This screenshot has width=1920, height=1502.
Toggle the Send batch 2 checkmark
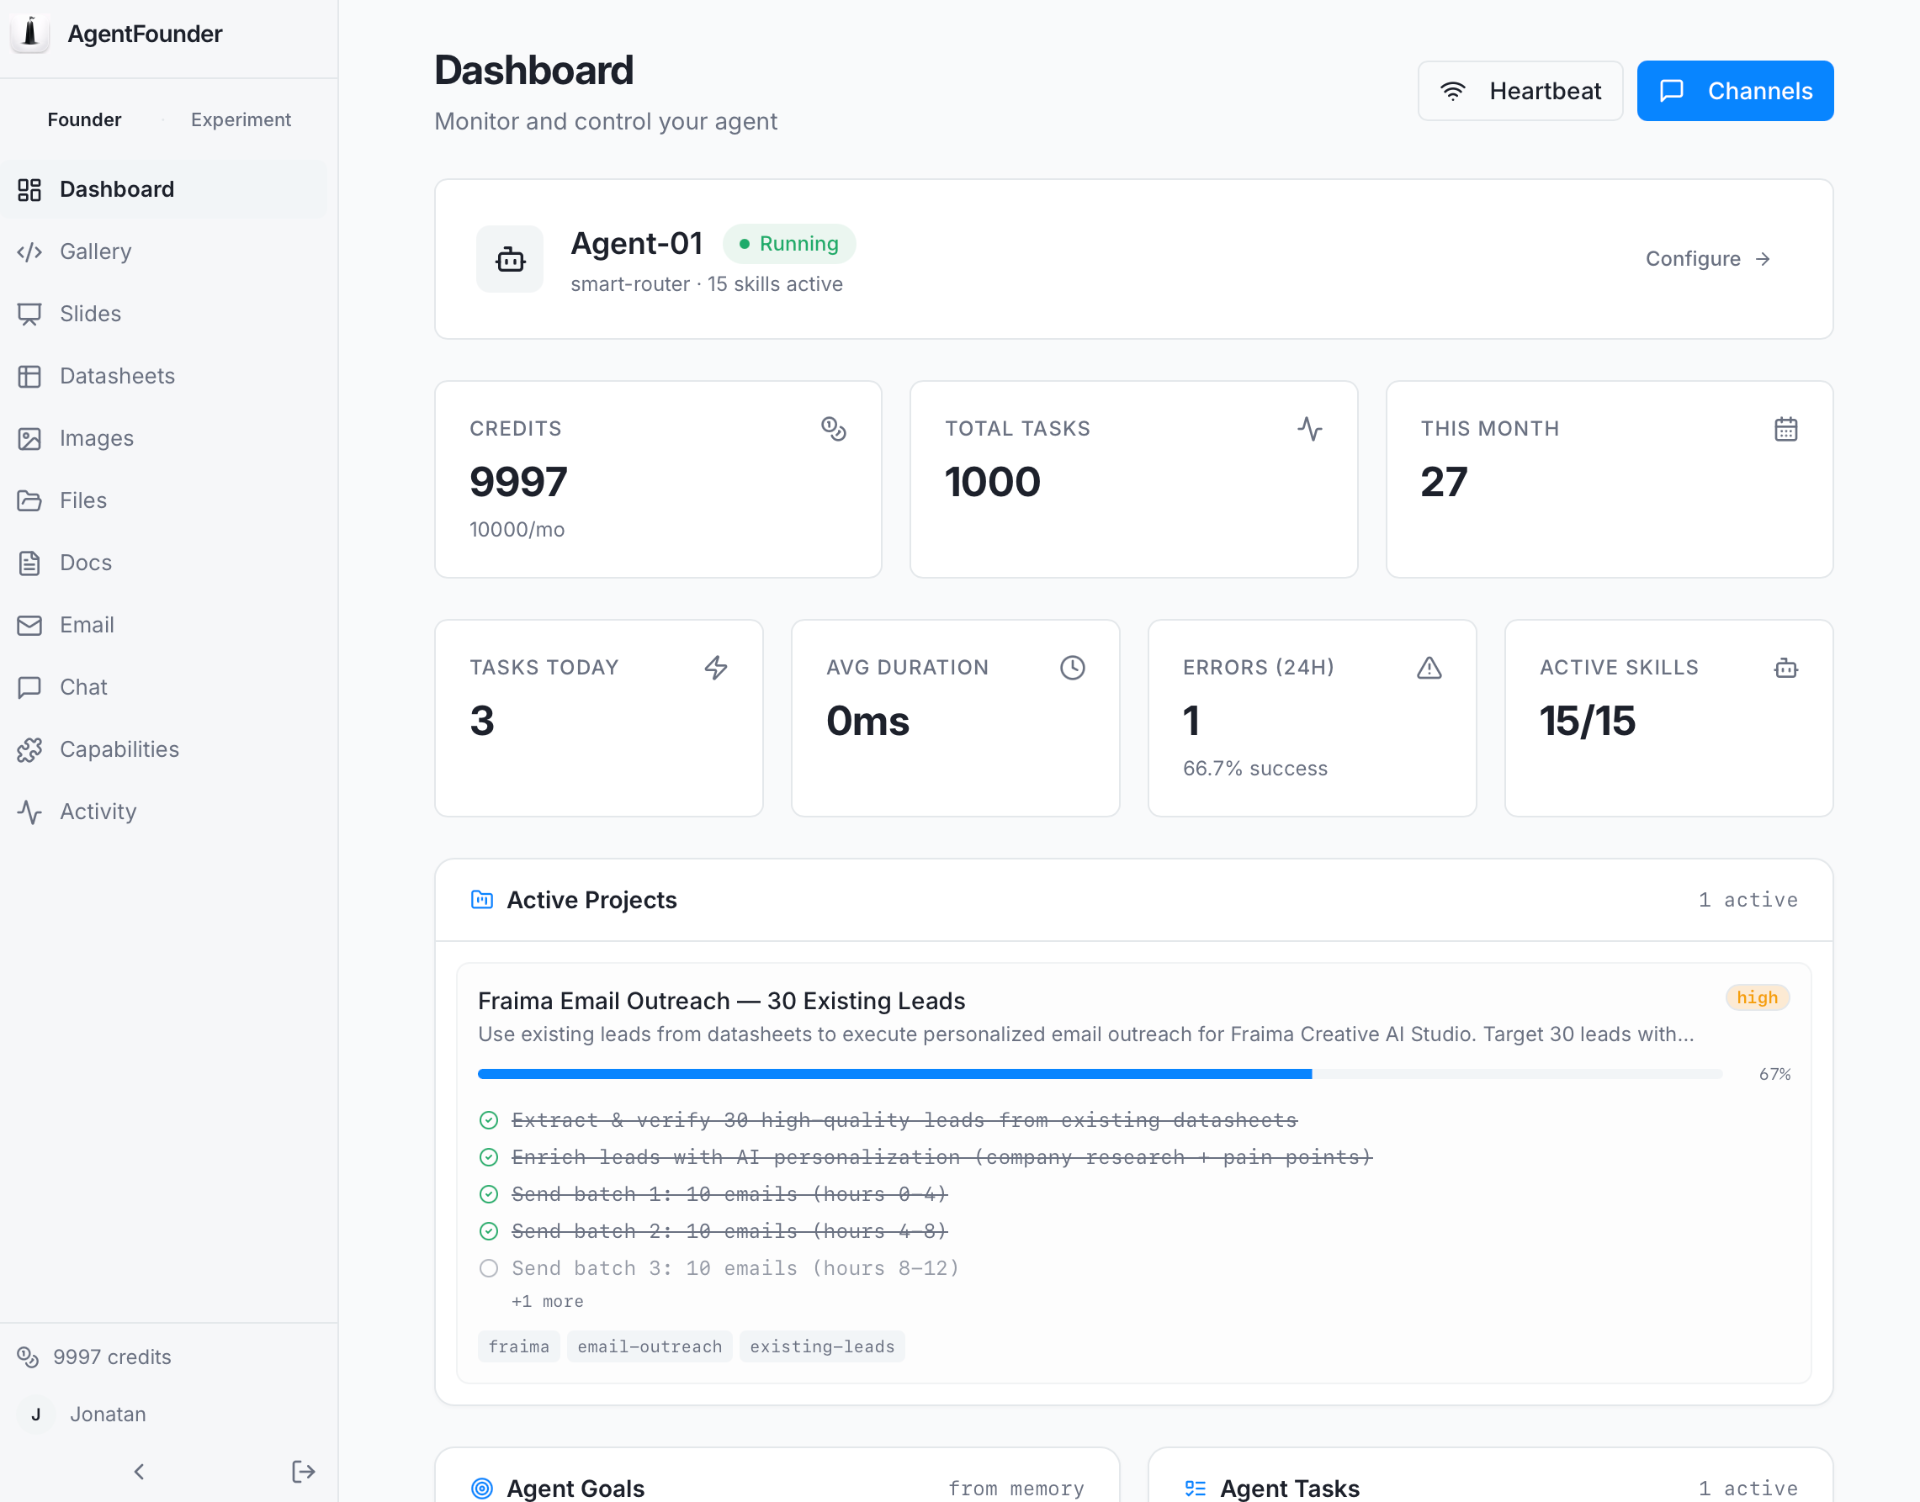pos(489,1231)
